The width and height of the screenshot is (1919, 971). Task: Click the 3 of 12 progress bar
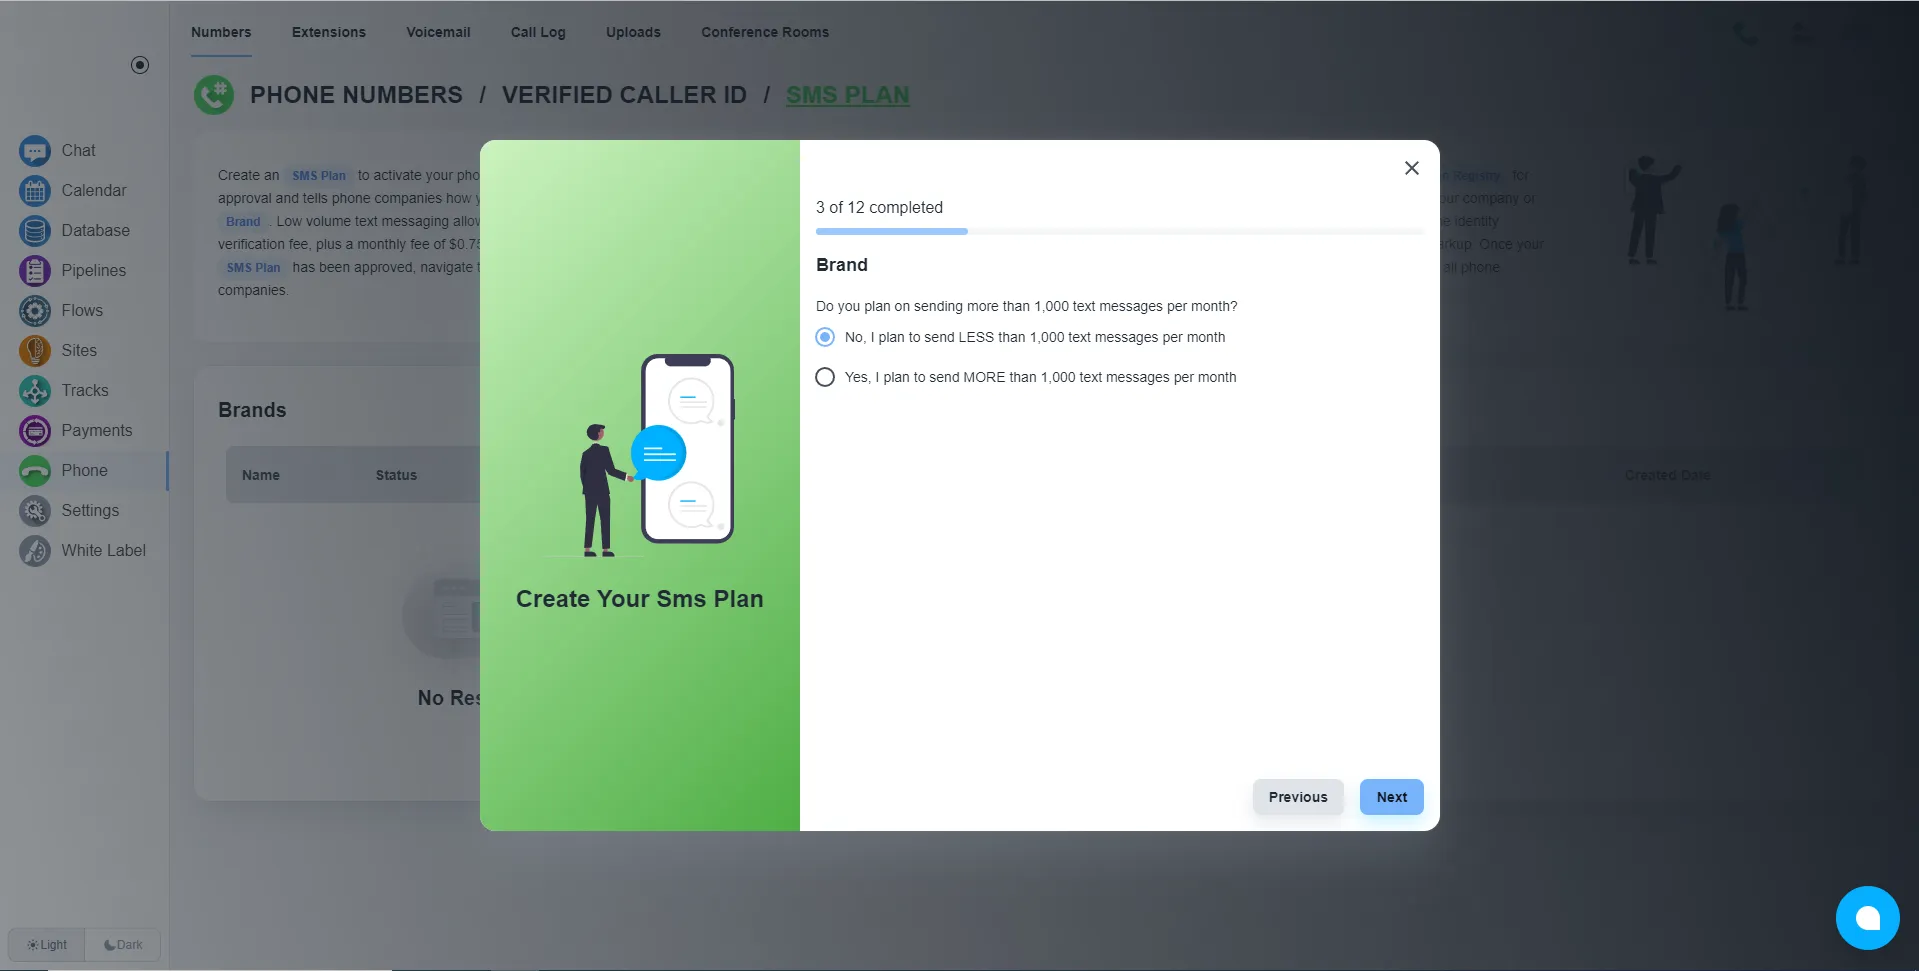coord(1119,231)
